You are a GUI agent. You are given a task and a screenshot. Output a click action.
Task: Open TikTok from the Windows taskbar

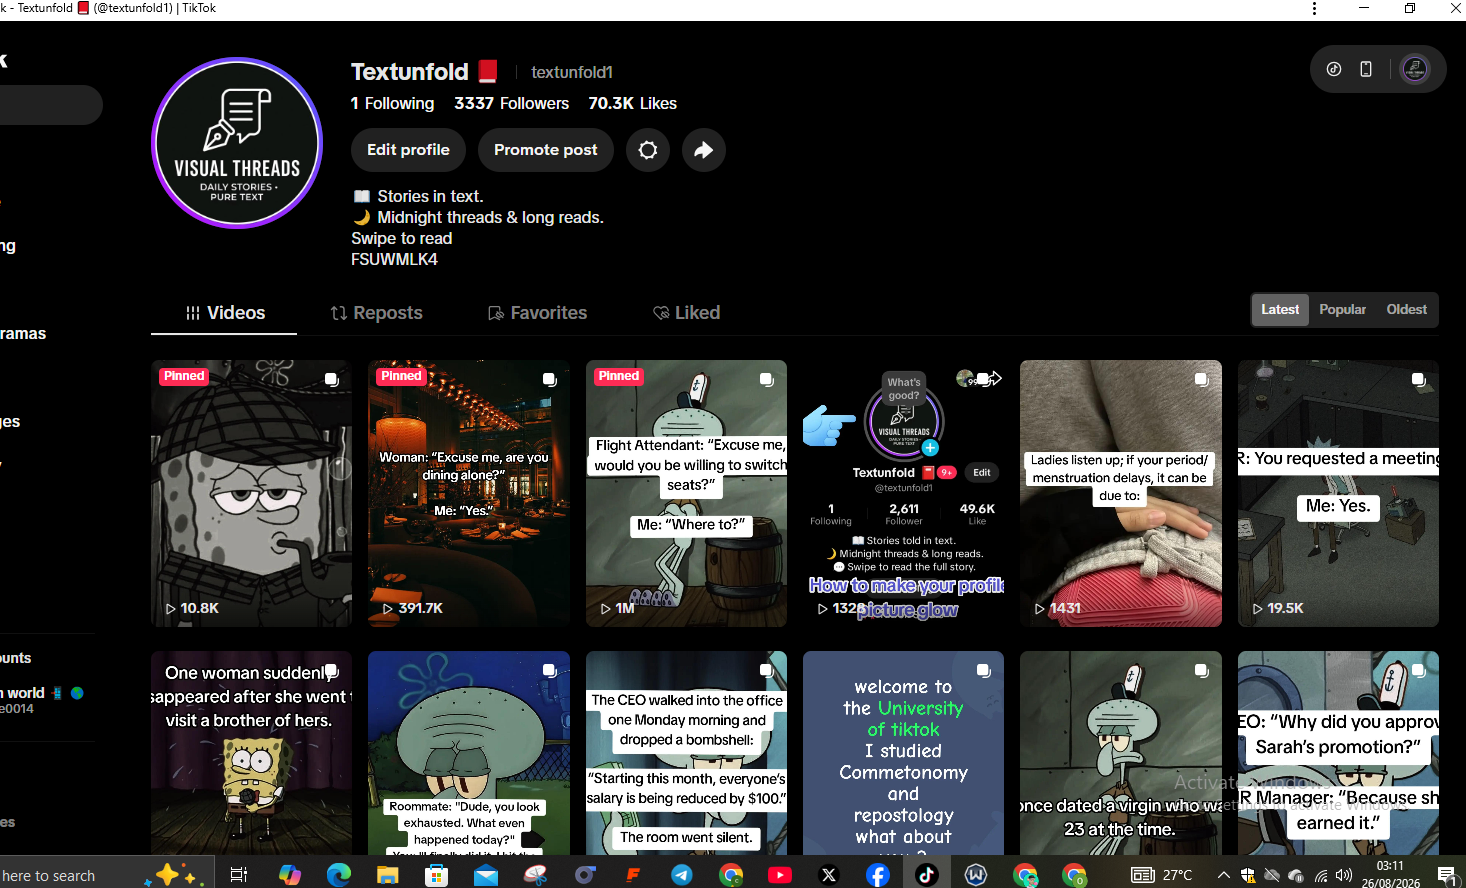click(926, 875)
